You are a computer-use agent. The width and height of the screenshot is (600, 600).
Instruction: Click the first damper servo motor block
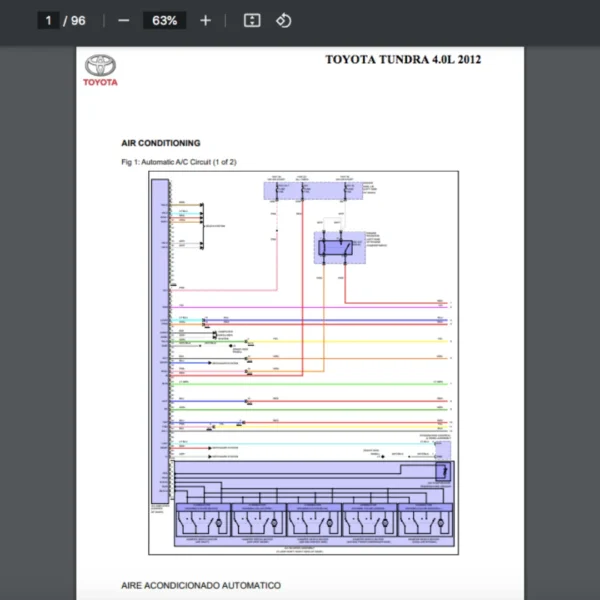click(x=201, y=520)
